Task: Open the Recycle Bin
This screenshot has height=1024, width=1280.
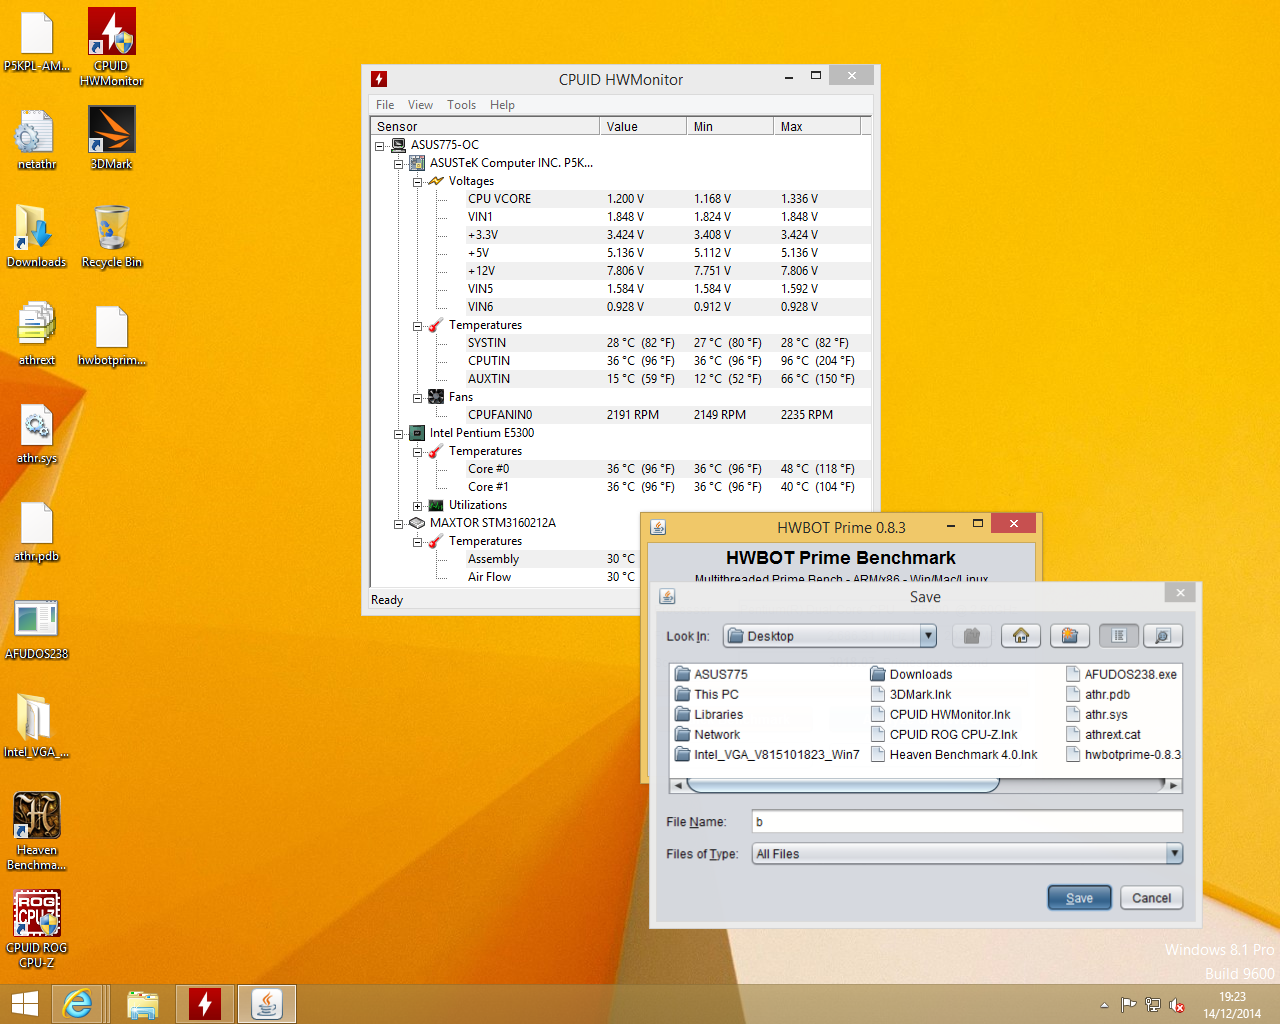Action: coord(112,236)
